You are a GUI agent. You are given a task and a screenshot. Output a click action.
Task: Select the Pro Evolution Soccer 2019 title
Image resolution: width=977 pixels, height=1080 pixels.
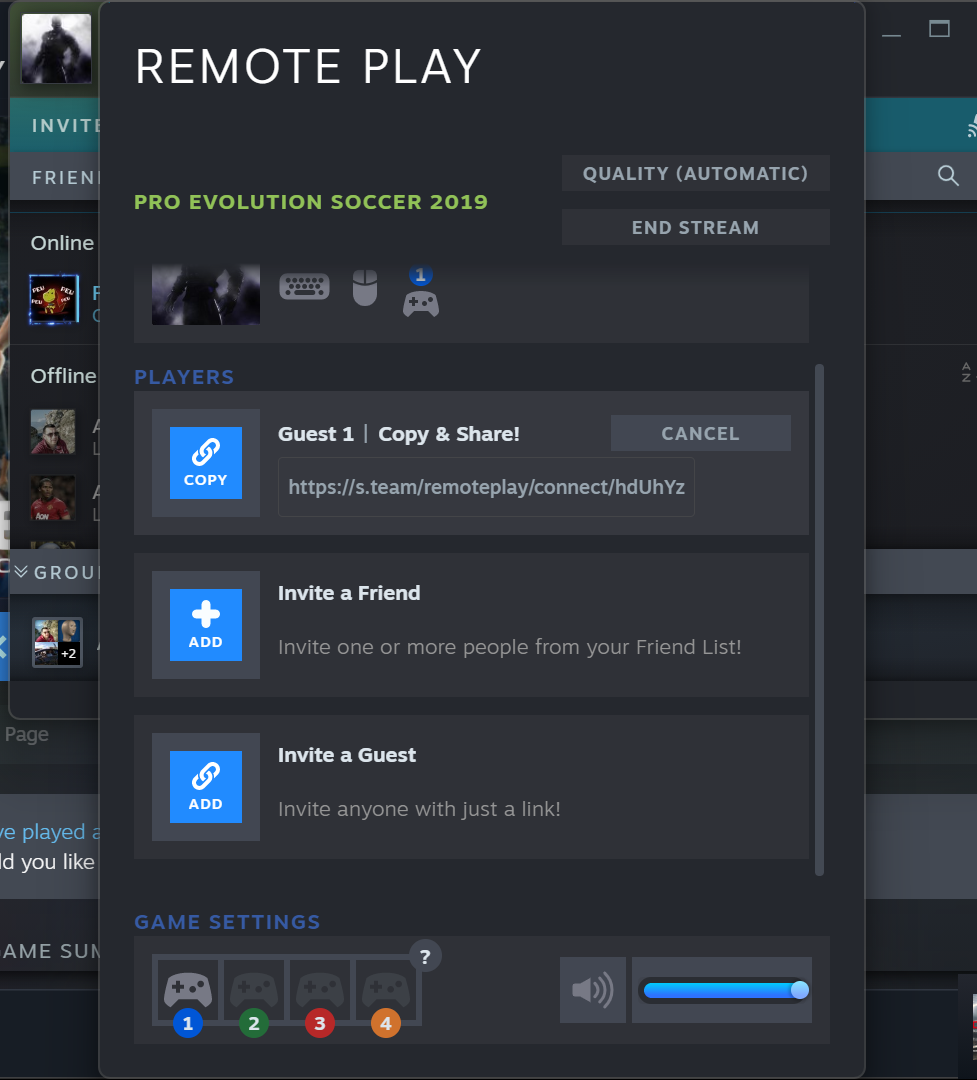311,202
